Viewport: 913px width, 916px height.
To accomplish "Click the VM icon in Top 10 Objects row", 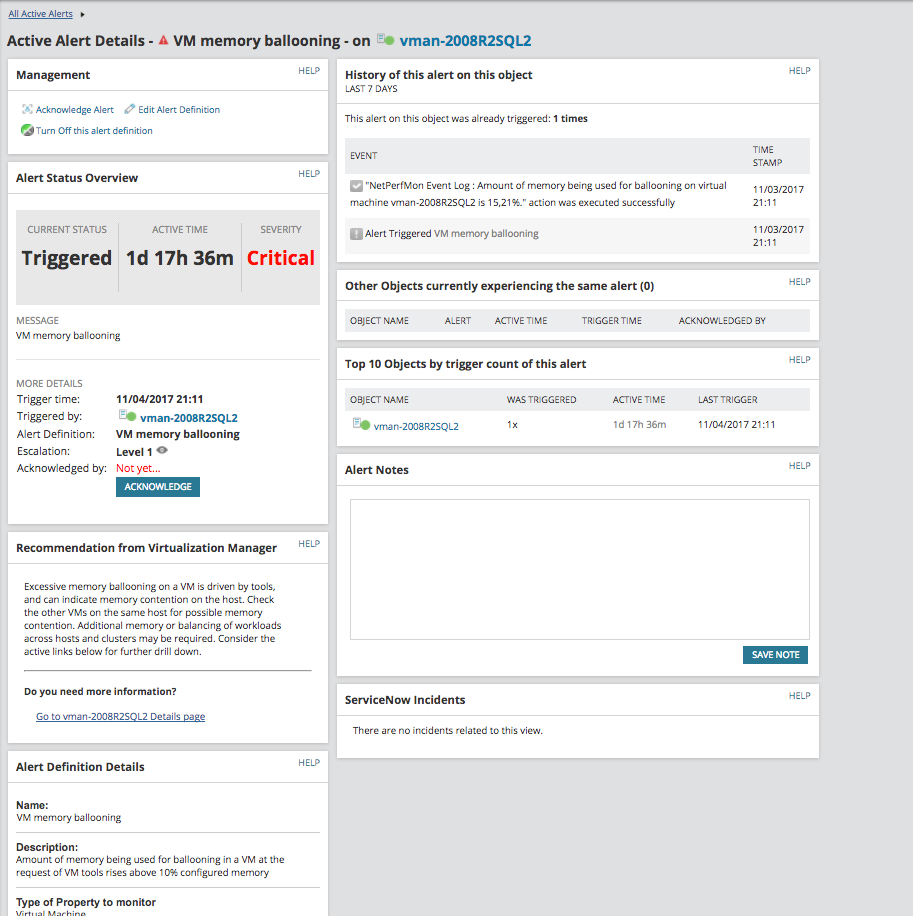I will tap(361, 424).
